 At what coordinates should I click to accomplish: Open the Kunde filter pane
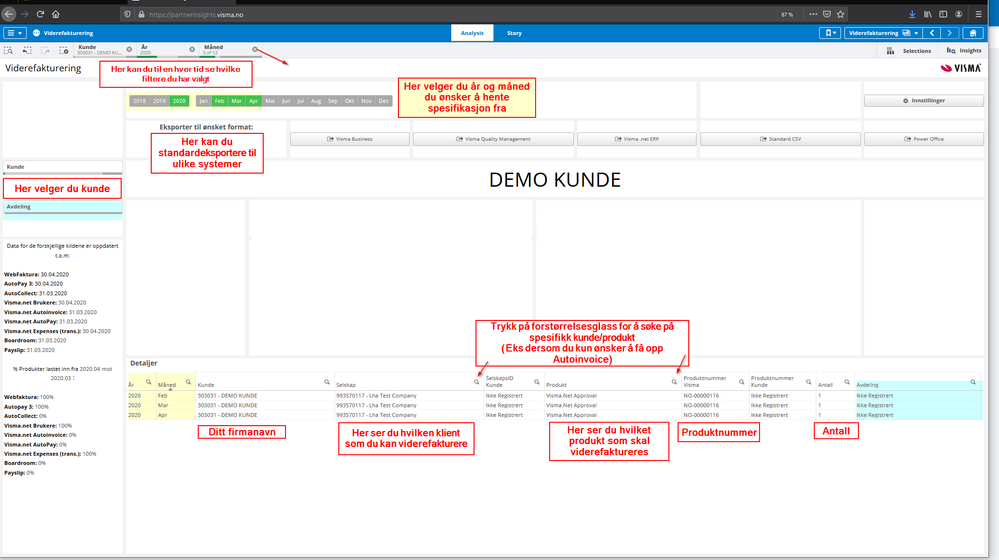[x=62, y=168]
